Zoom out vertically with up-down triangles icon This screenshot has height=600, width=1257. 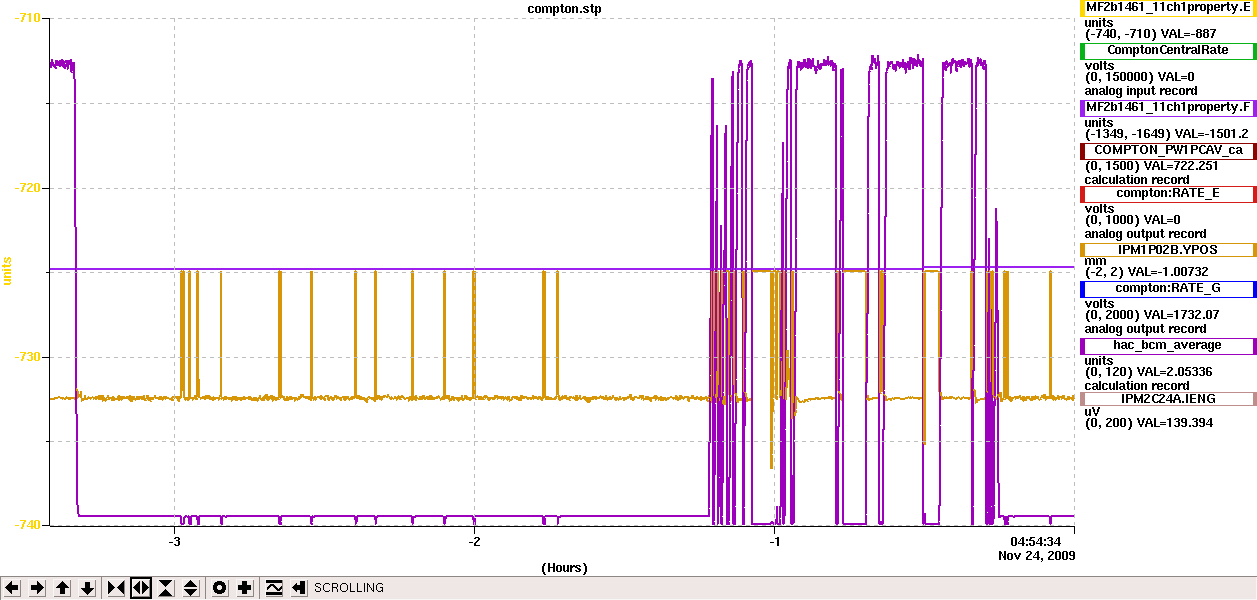(x=191, y=588)
